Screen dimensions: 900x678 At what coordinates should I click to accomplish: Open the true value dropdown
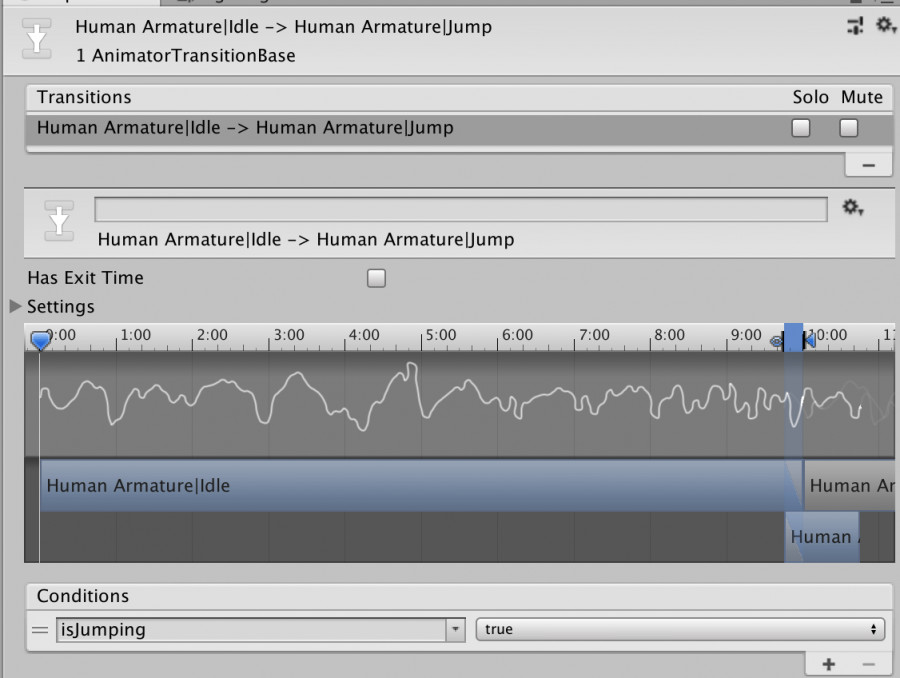tap(680, 629)
